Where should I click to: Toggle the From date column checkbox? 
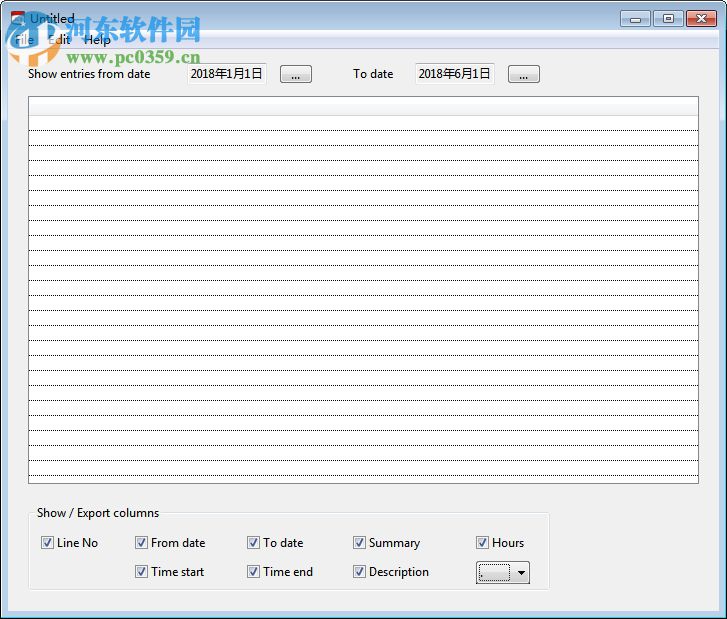[x=141, y=542]
